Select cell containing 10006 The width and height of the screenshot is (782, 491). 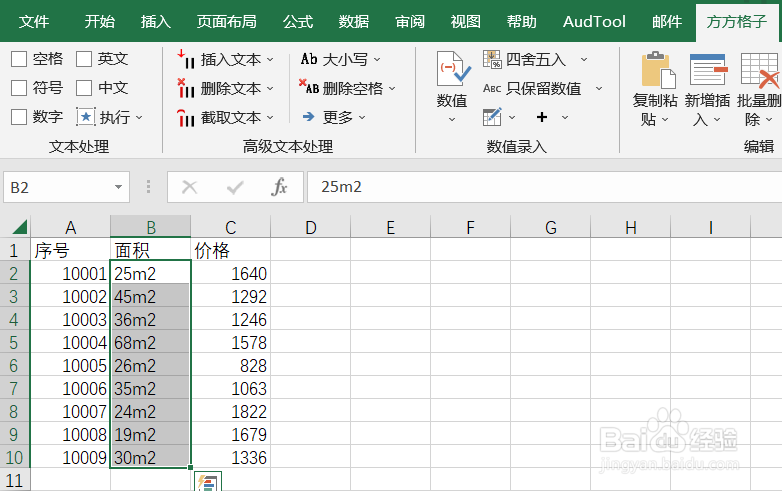pyautogui.click(x=70, y=389)
